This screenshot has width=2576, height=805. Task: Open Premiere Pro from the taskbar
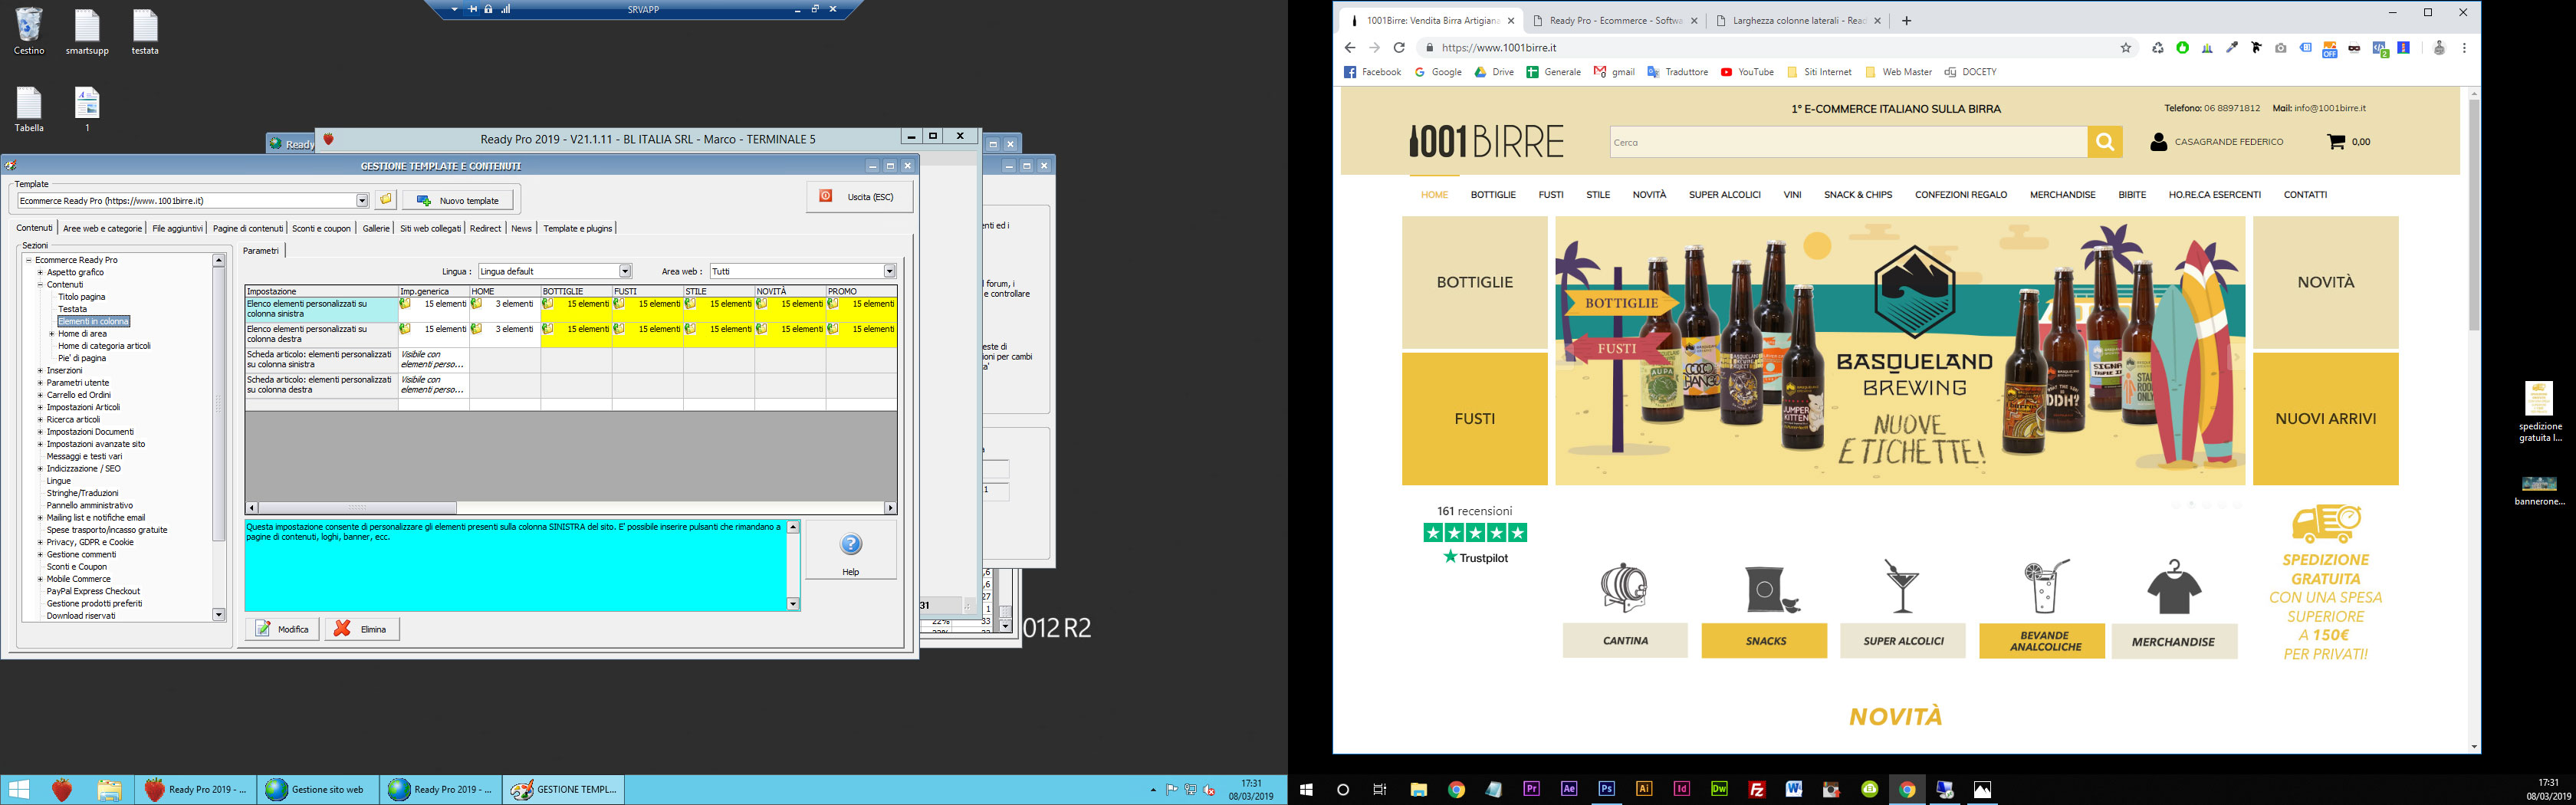coord(1531,789)
